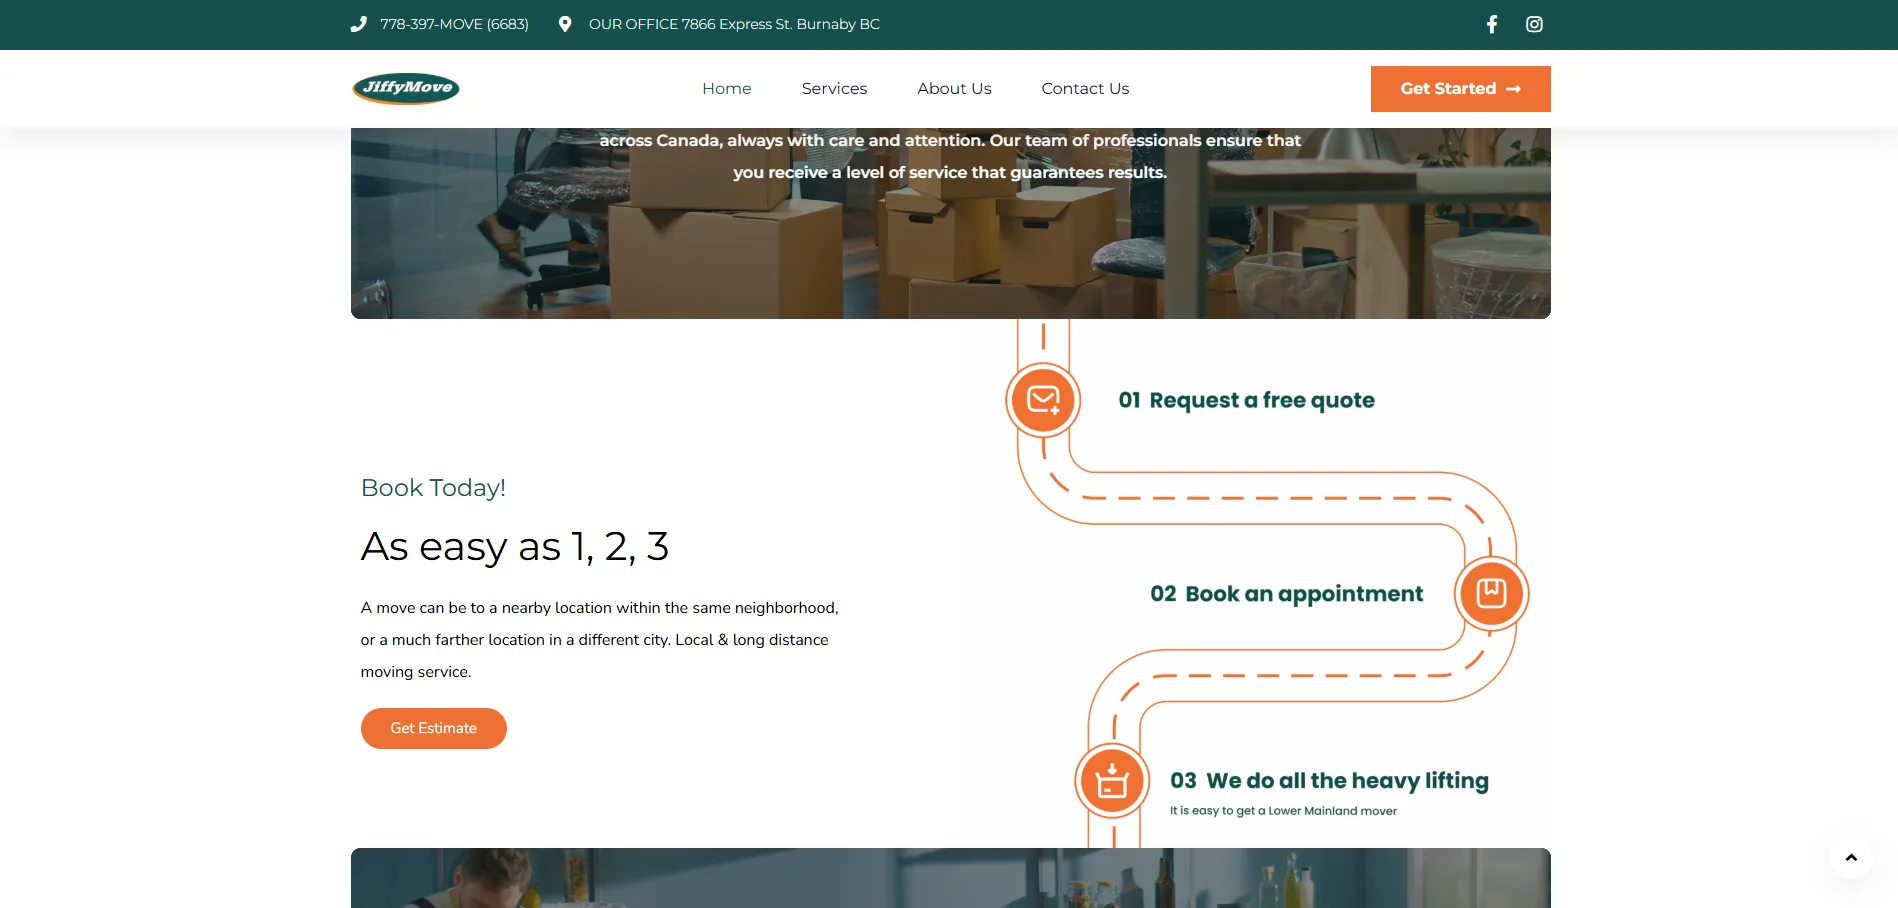The height and width of the screenshot is (908, 1898).
Task: Open the Home menu item
Action: pos(727,88)
